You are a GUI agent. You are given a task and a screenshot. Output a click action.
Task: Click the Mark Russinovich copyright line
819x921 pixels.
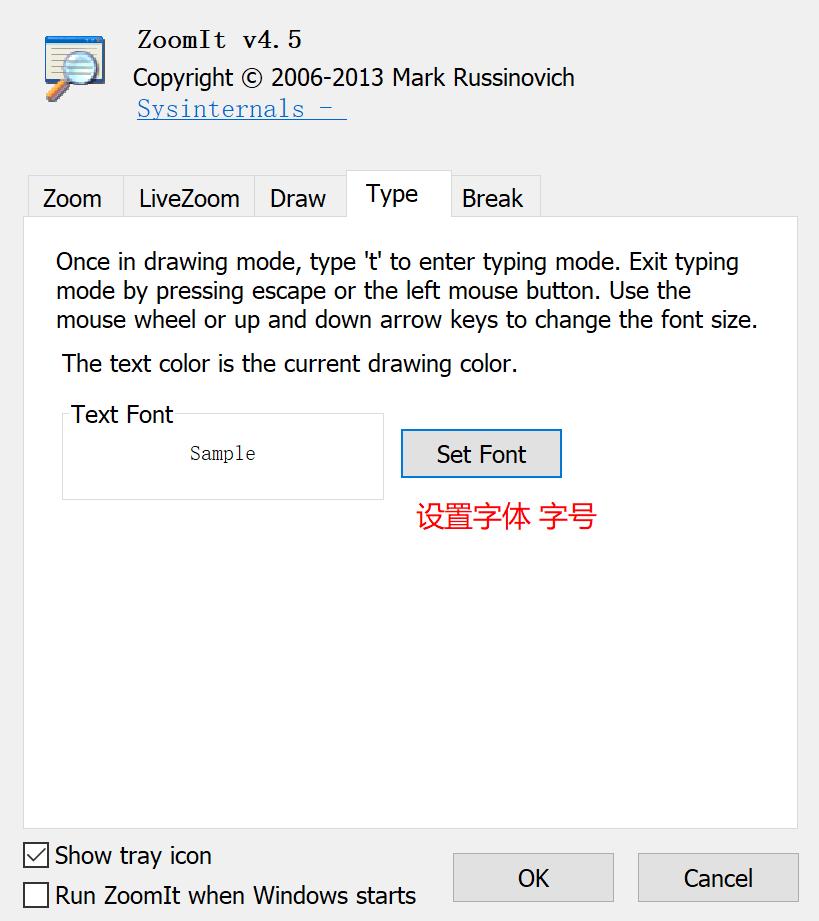click(x=353, y=77)
